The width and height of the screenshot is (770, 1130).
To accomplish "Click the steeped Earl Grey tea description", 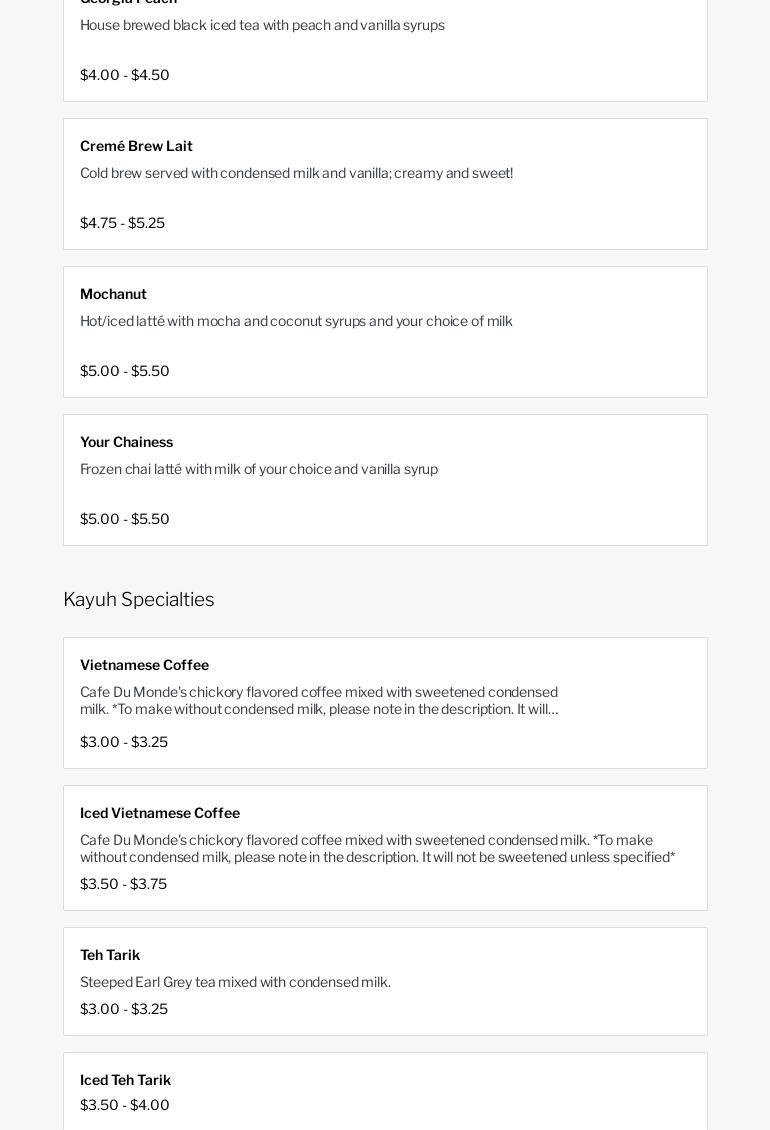I will (235, 982).
